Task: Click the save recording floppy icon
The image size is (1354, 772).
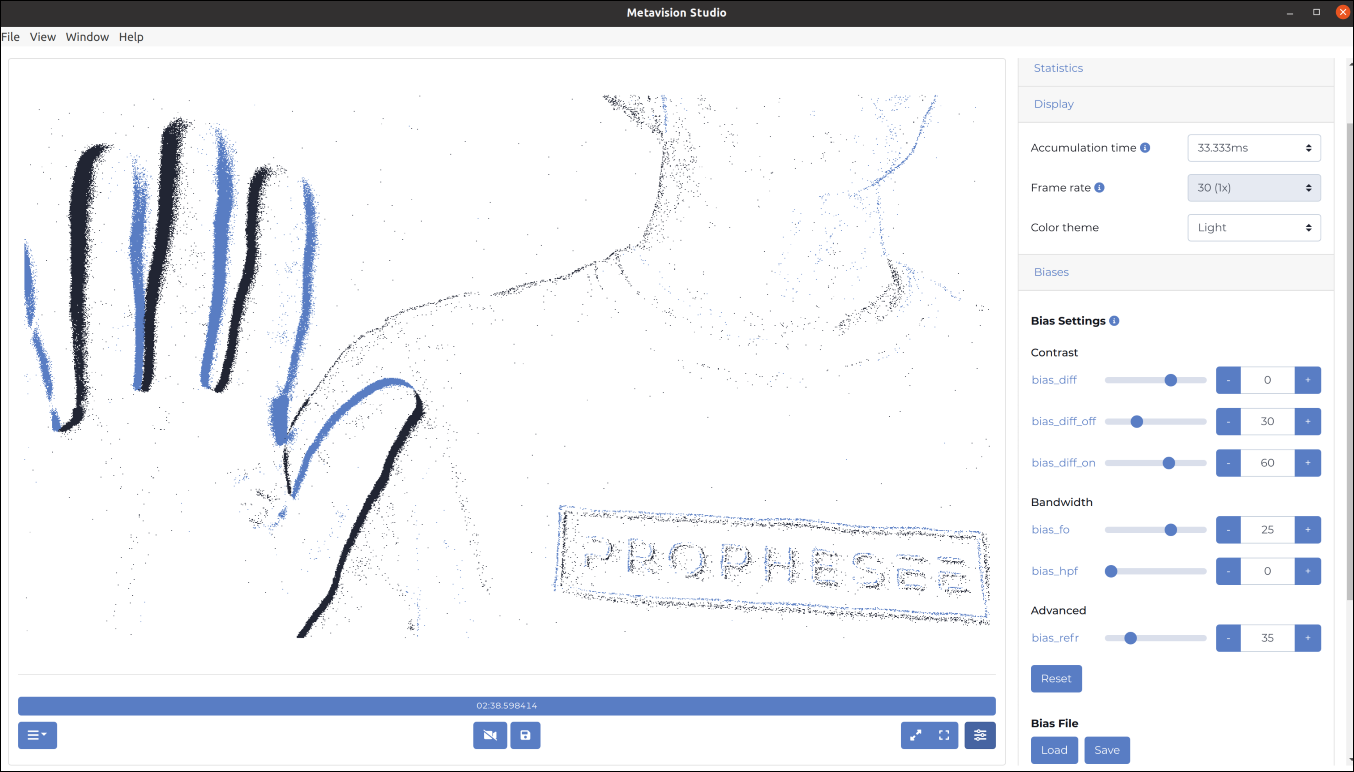Action: 525,736
